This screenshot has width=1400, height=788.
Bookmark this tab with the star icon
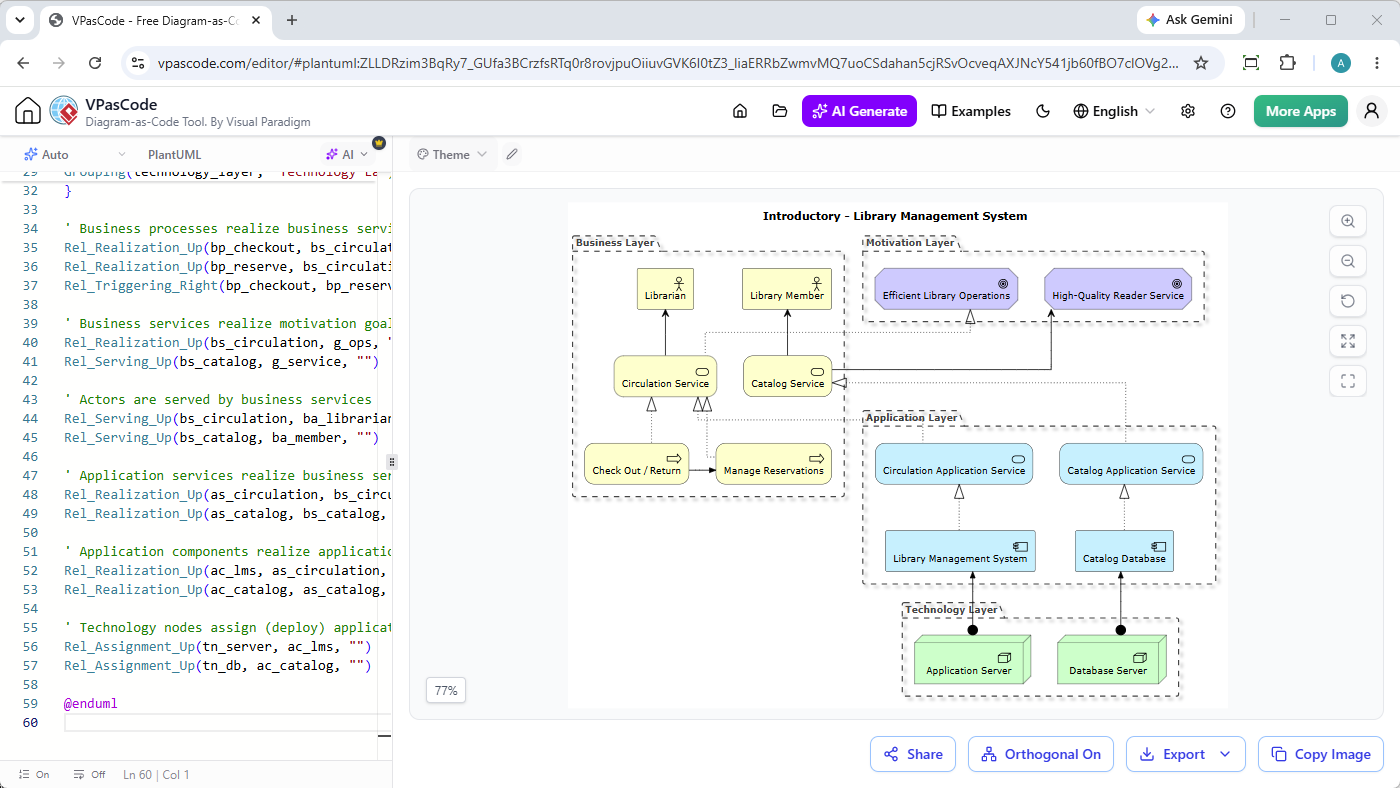pyautogui.click(x=1201, y=63)
